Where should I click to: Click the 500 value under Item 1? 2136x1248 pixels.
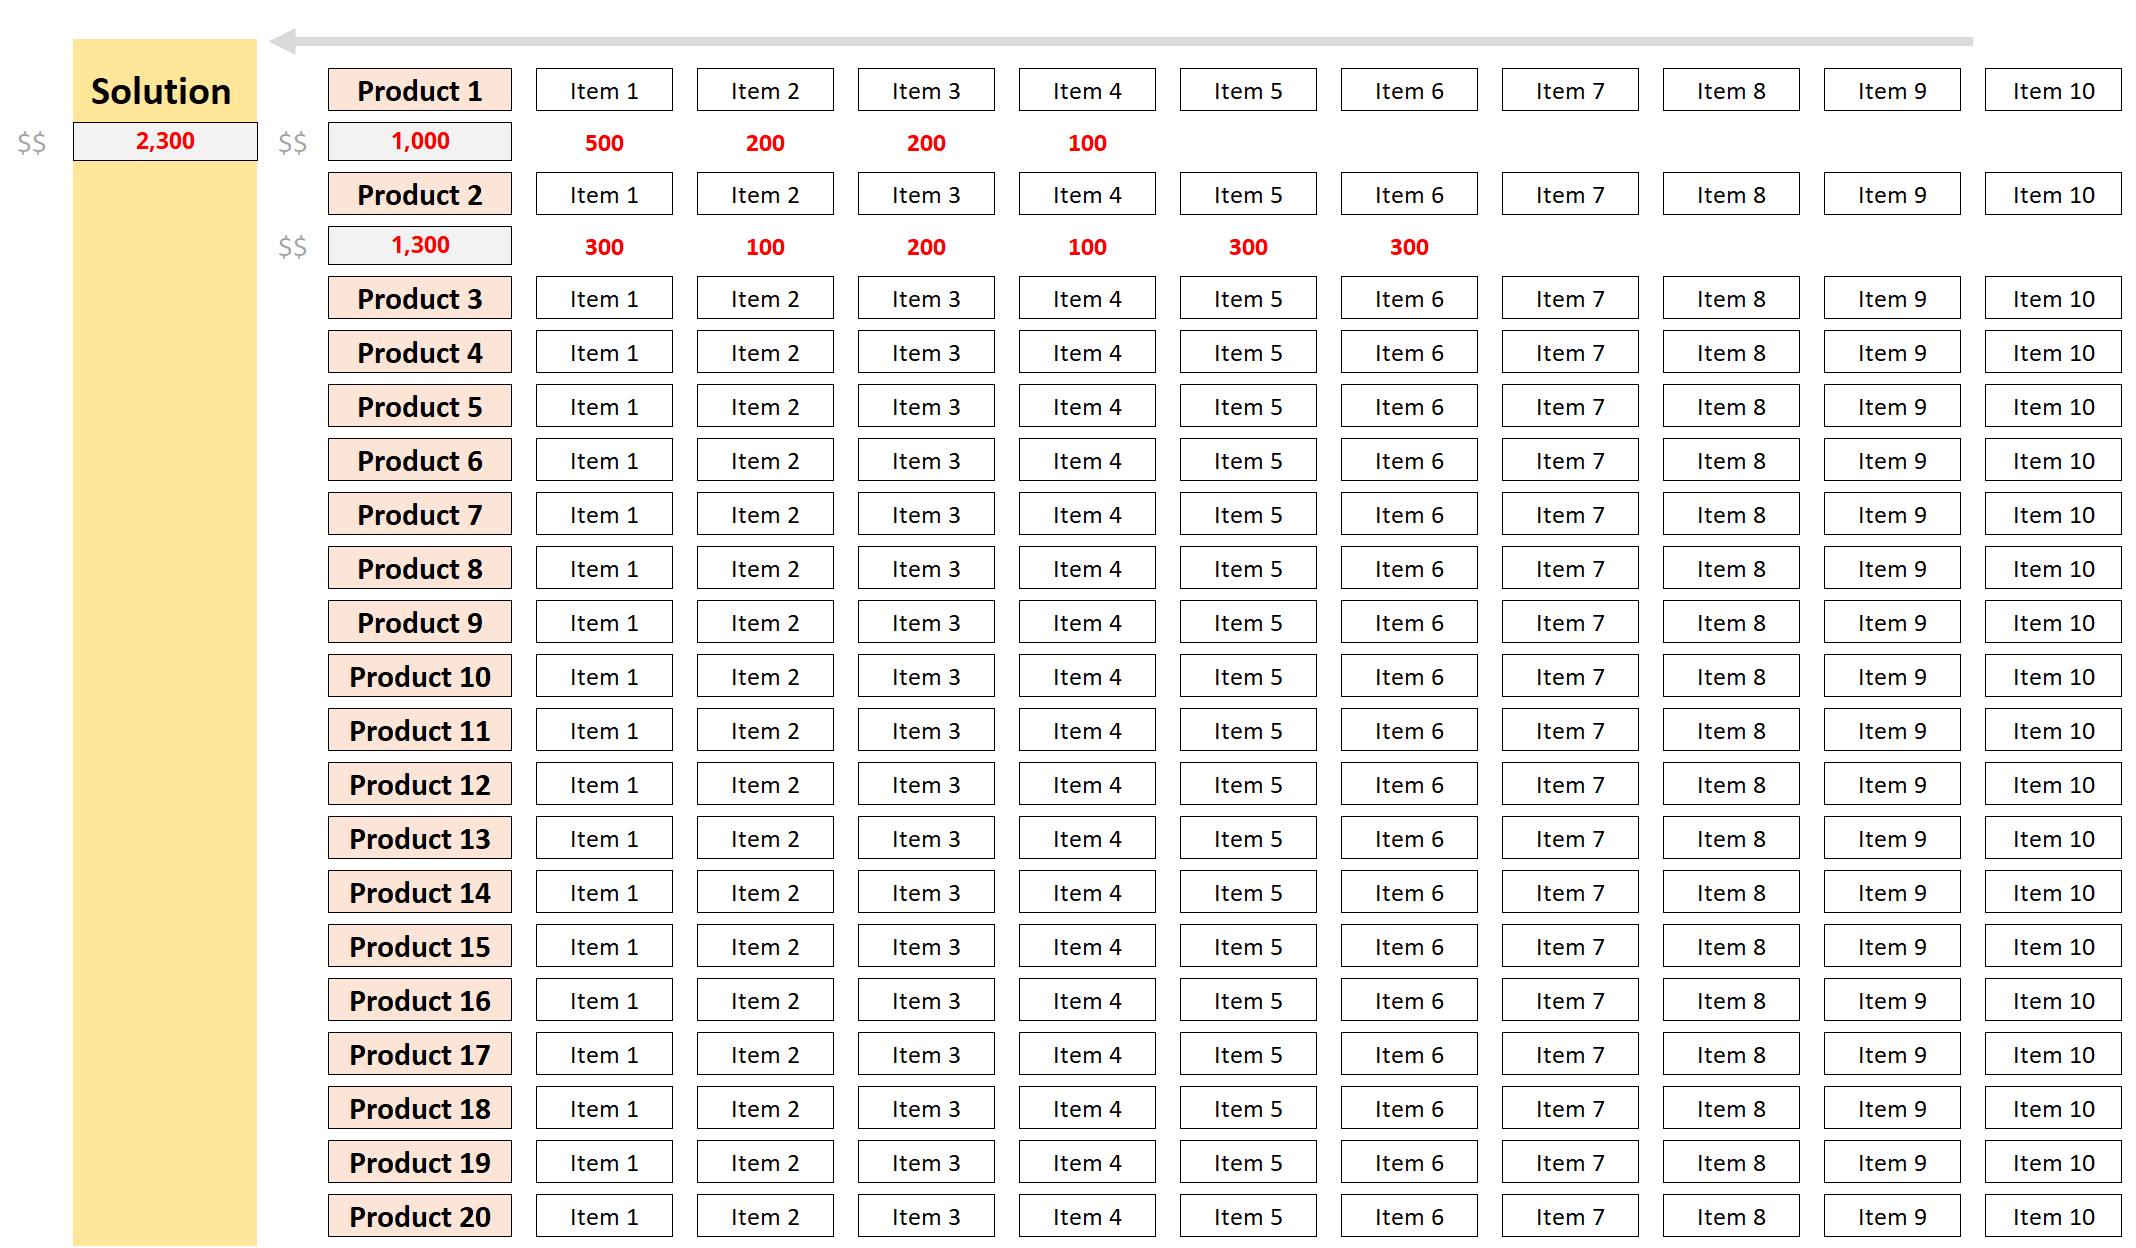click(x=604, y=143)
